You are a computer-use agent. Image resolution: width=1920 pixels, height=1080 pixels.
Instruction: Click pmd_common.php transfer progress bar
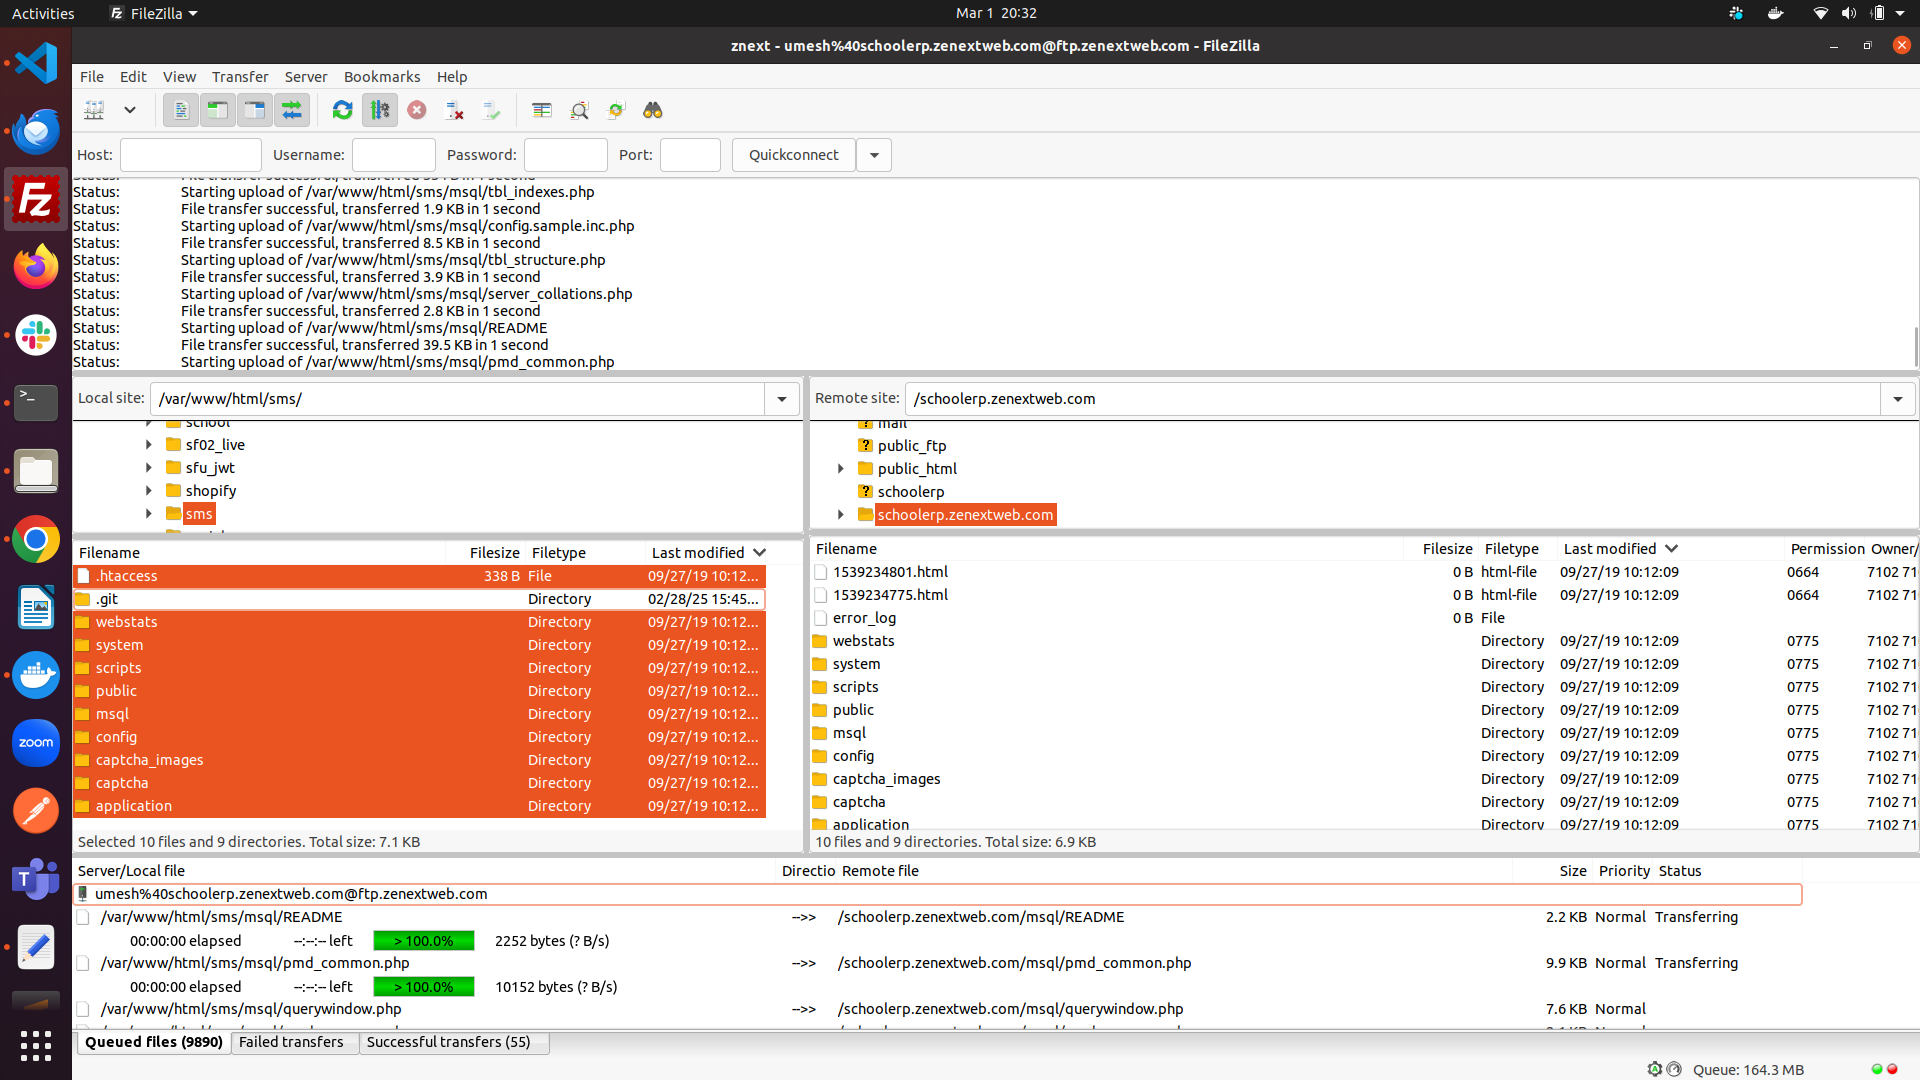point(424,987)
